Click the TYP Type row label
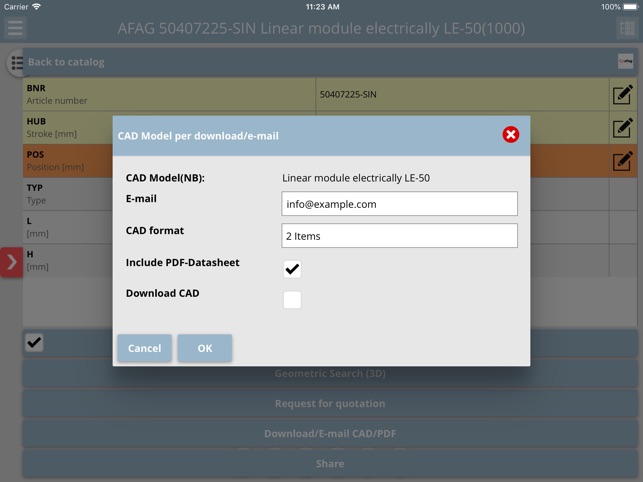 point(36,194)
